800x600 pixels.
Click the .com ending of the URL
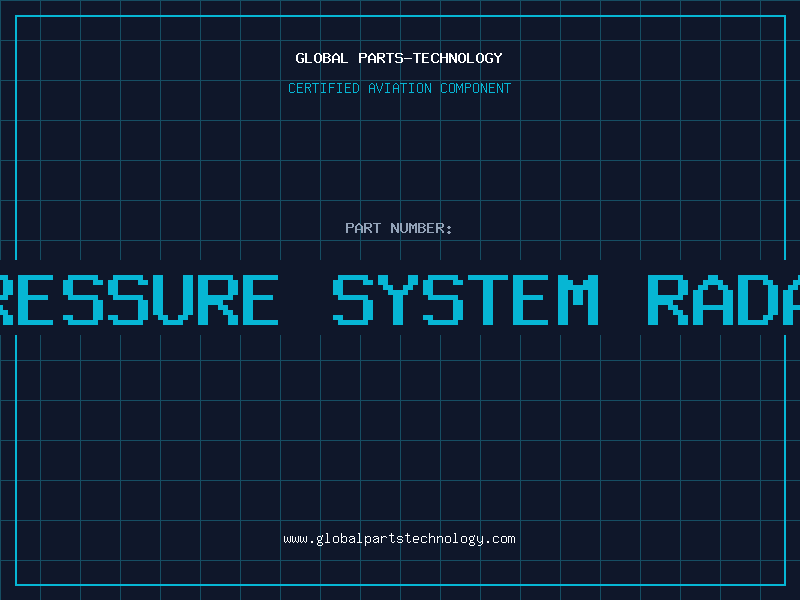click(x=500, y=538)
